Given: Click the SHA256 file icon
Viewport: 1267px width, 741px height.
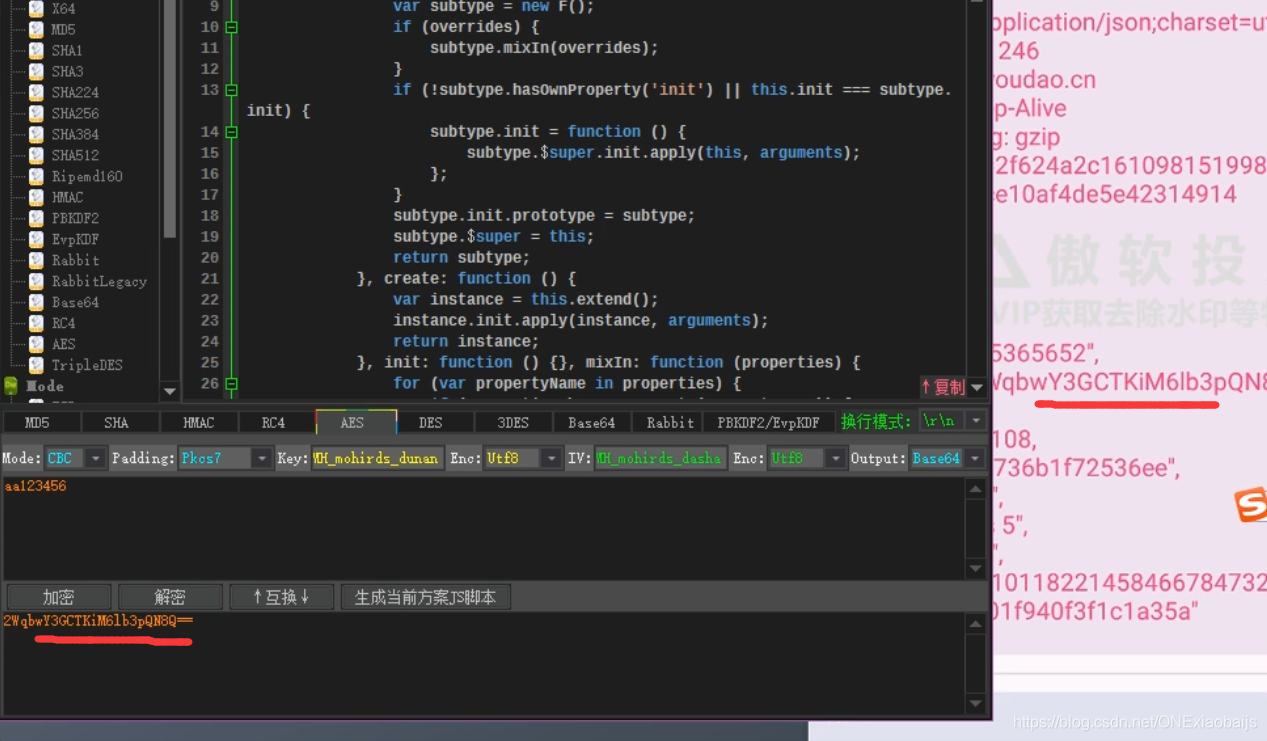Looking at the screenshot, I should [36, 113].
